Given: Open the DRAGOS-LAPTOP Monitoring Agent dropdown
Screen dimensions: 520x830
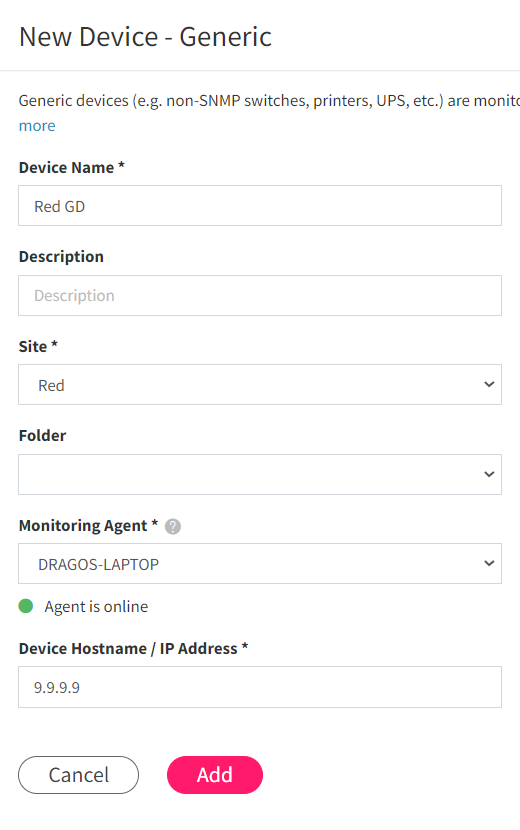Looking at the screenshot, I should 260,564.
